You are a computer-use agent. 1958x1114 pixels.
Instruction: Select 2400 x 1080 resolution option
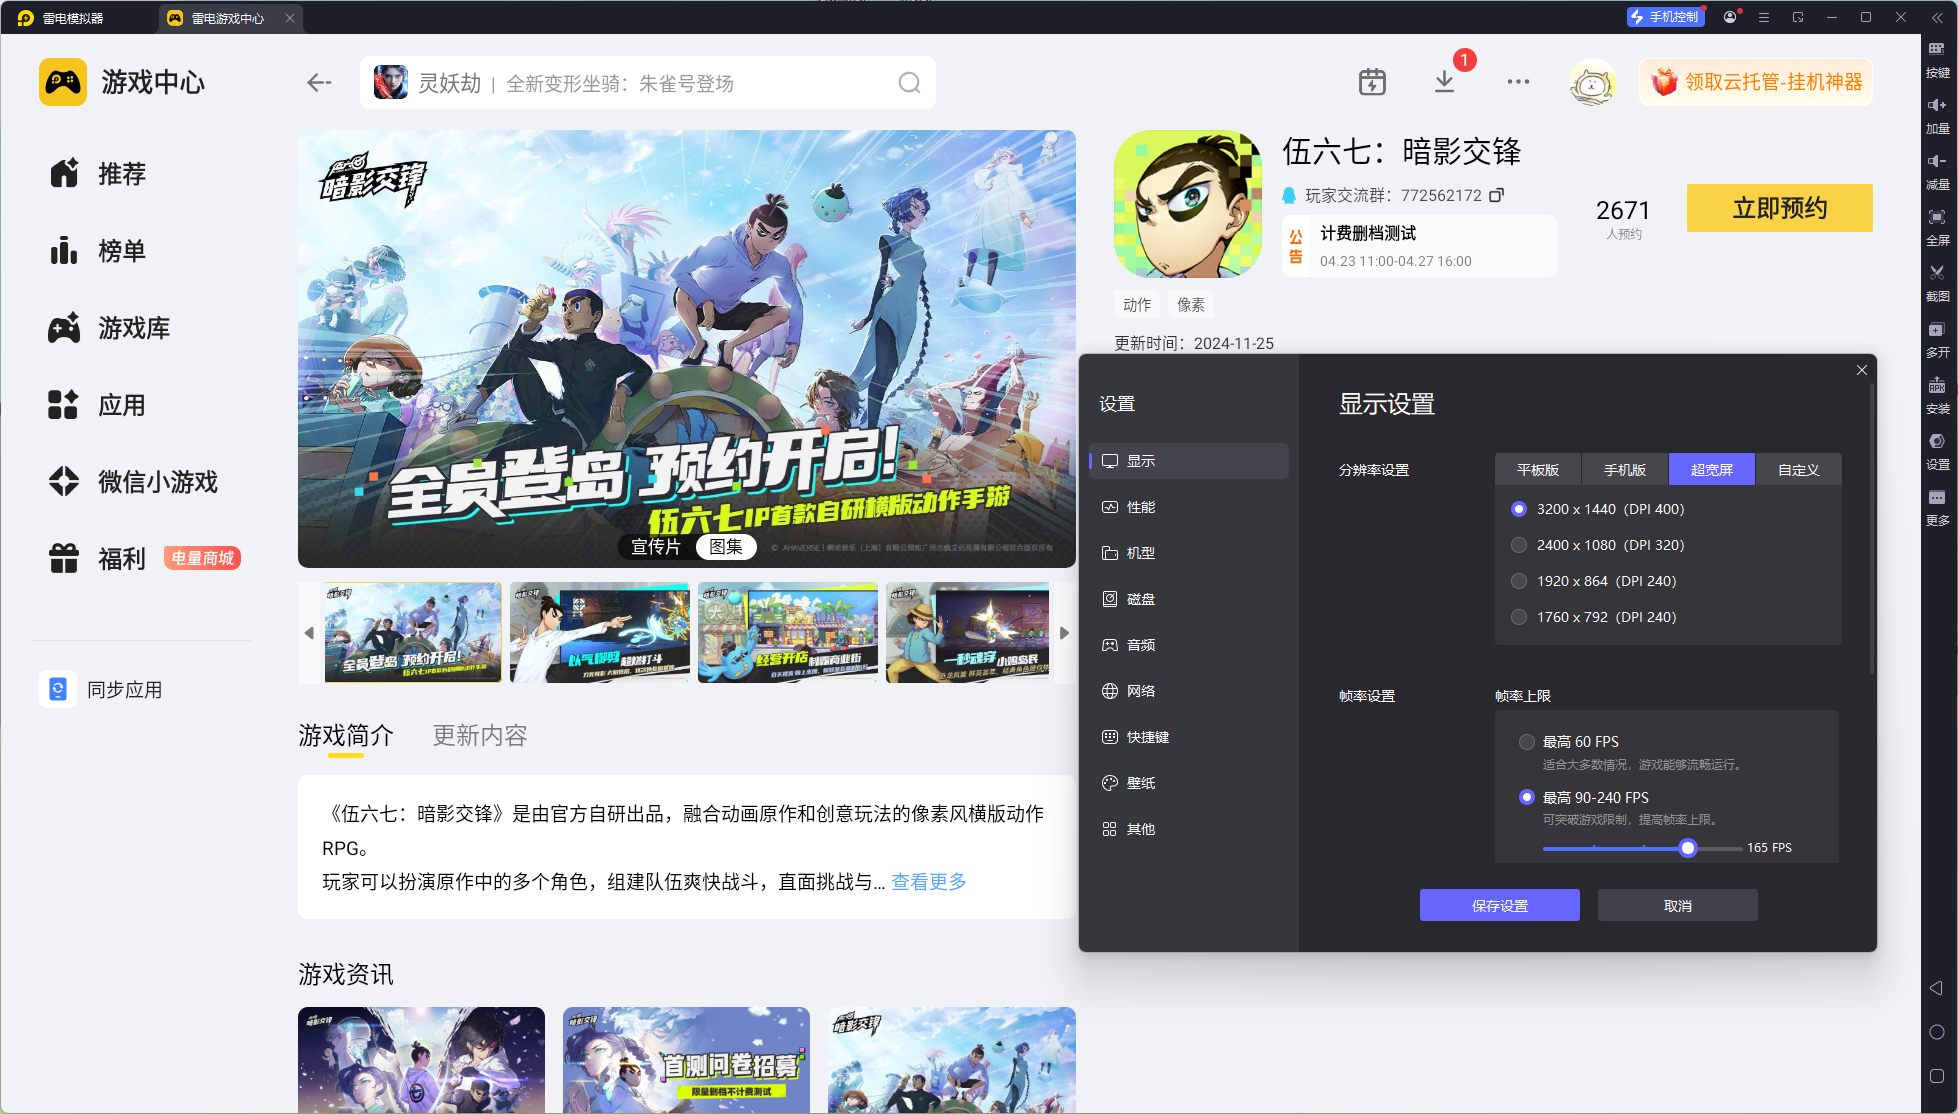(1519, 545)
